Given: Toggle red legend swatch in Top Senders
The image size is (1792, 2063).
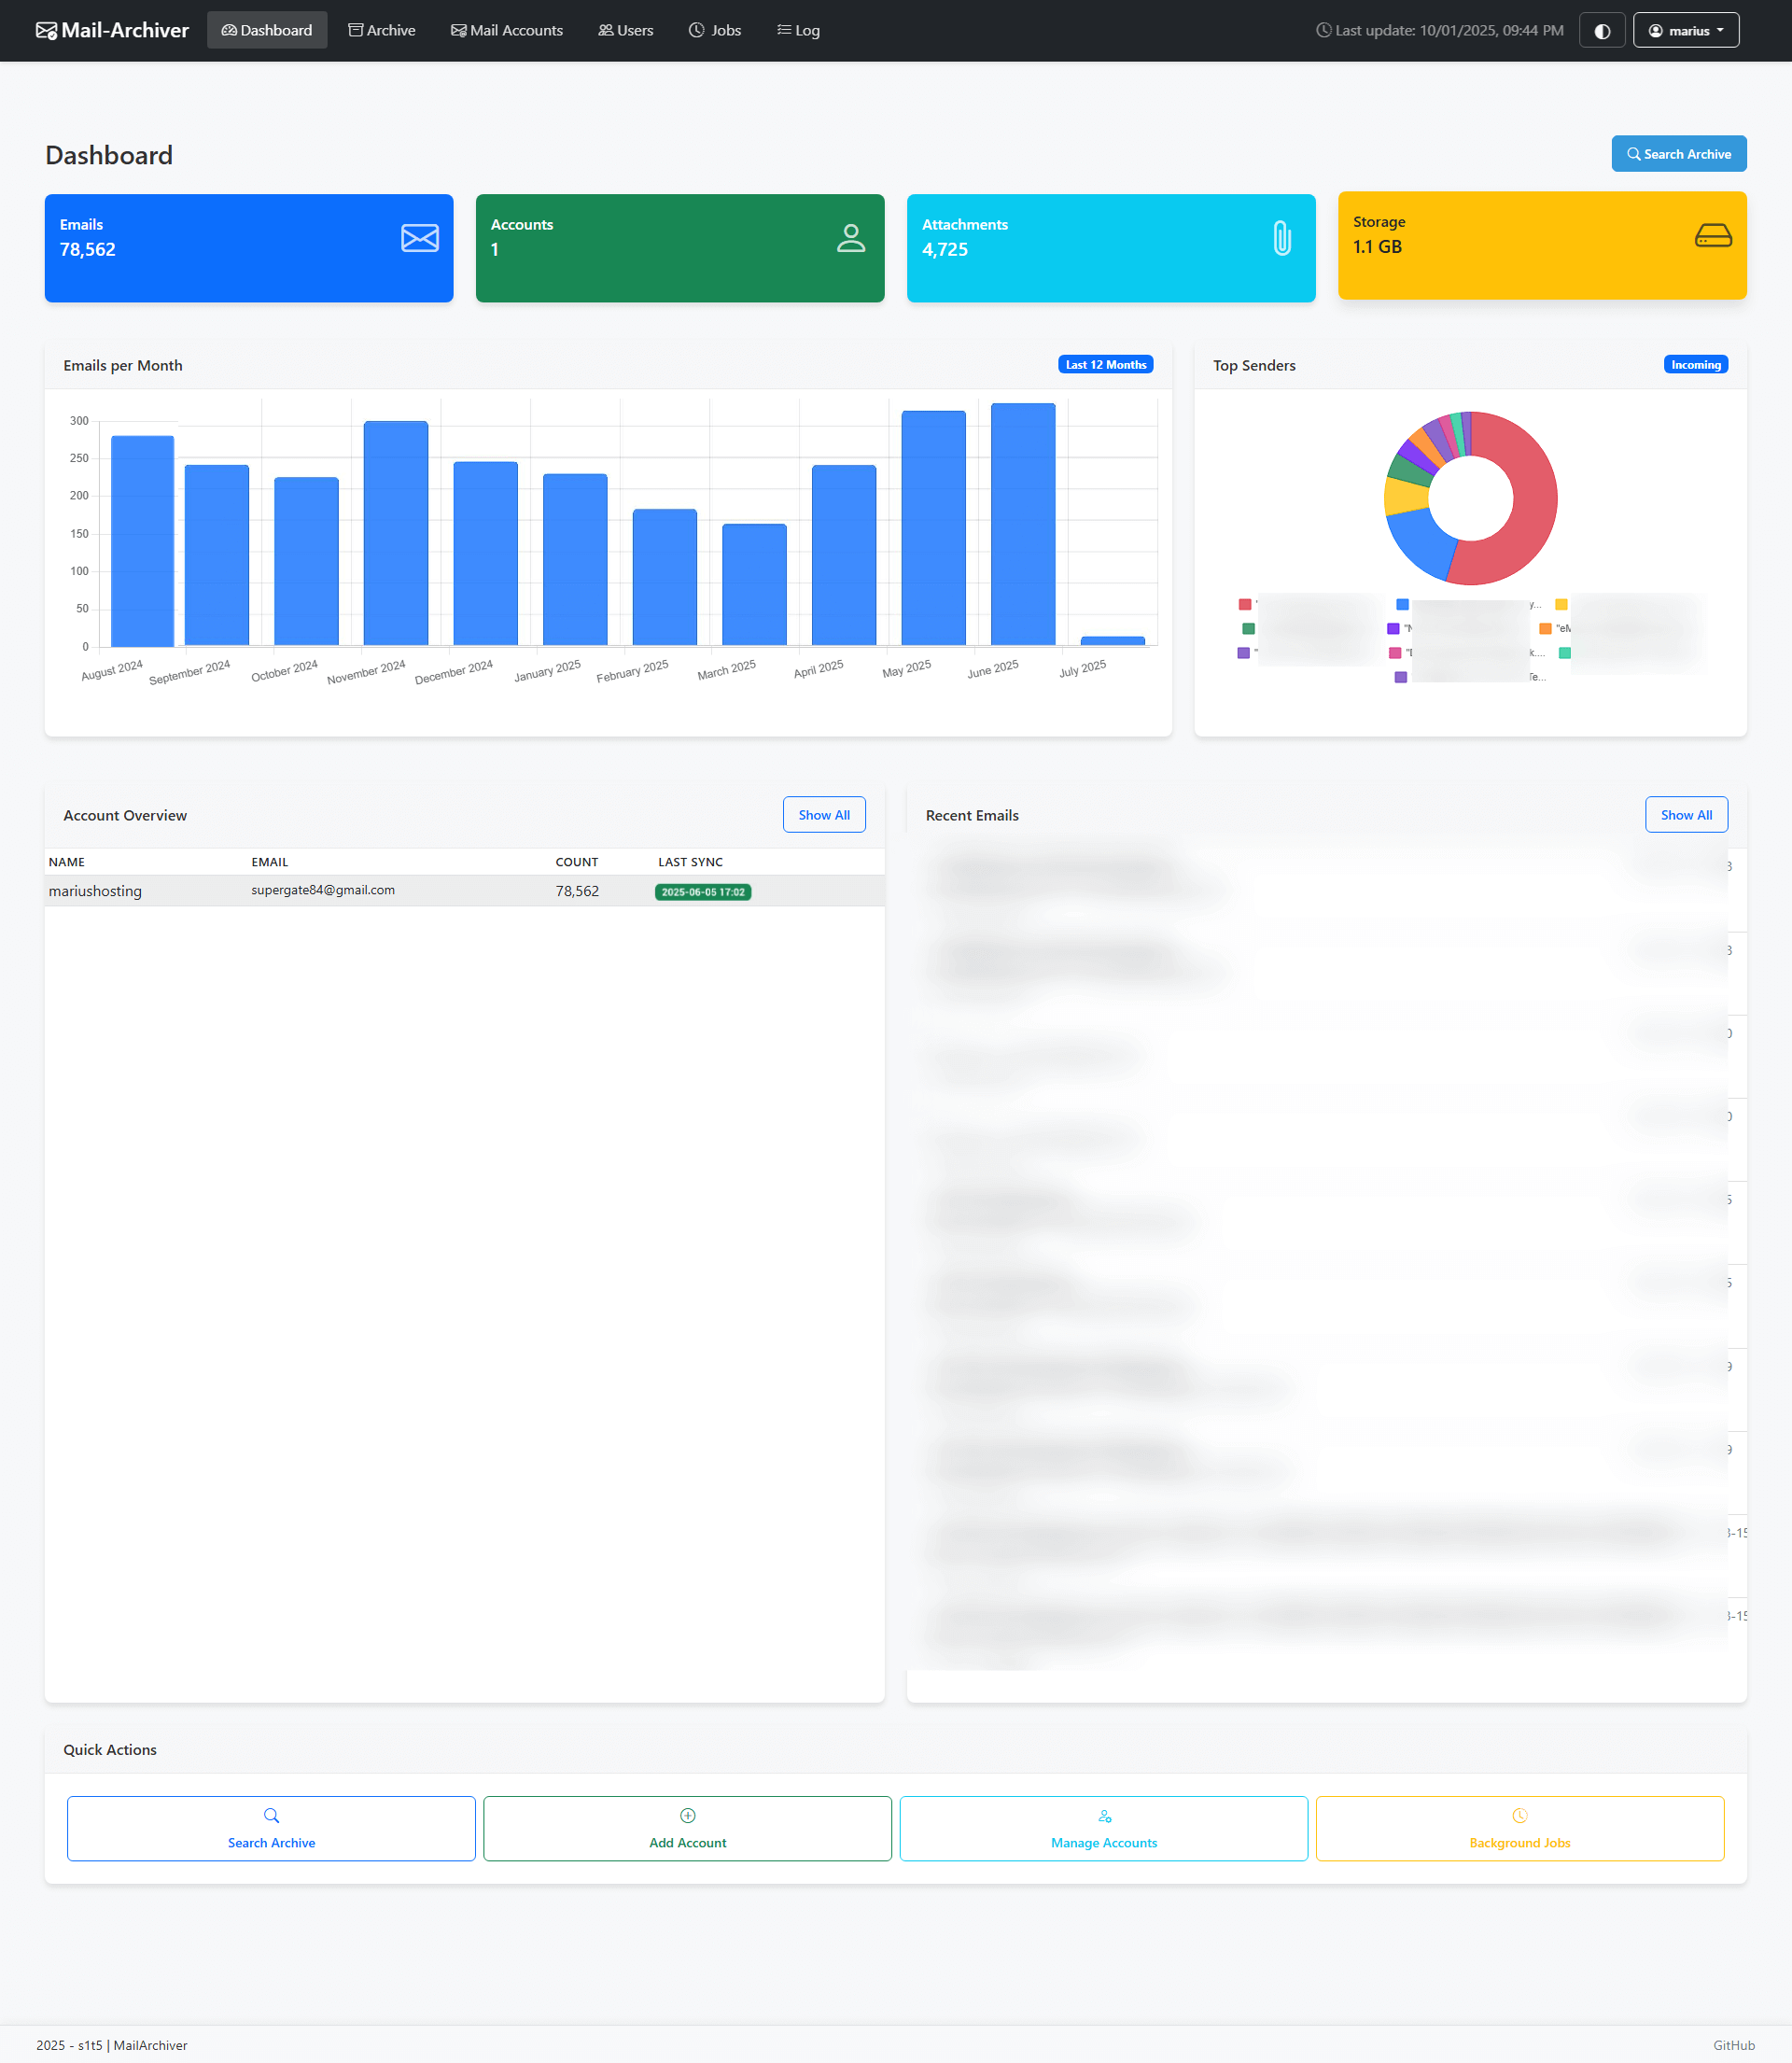Looking at the screenshot, I should [x=1244, y=604].
